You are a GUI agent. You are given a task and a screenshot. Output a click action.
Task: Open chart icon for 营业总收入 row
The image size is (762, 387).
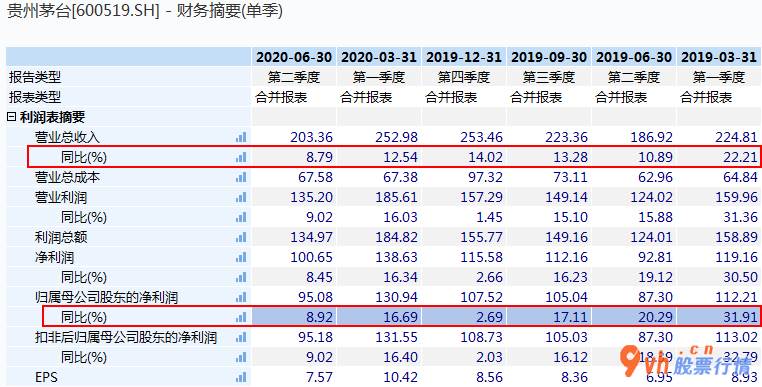[x=241, y=137]
